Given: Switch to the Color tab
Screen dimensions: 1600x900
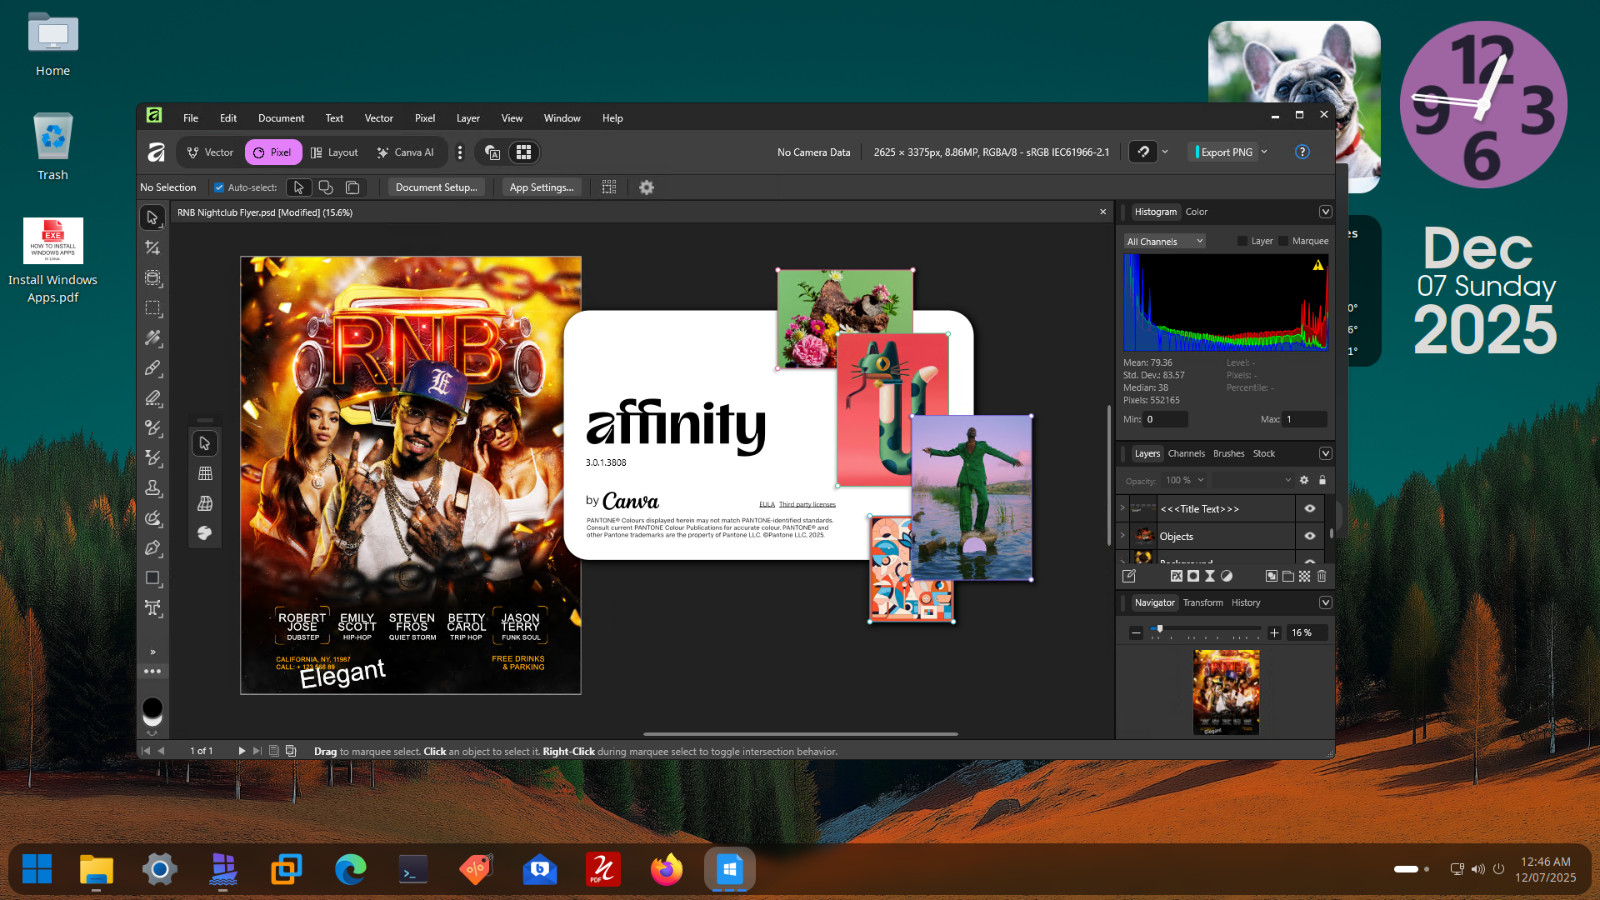Looking at the screenshot, I should pos(1197,212).
